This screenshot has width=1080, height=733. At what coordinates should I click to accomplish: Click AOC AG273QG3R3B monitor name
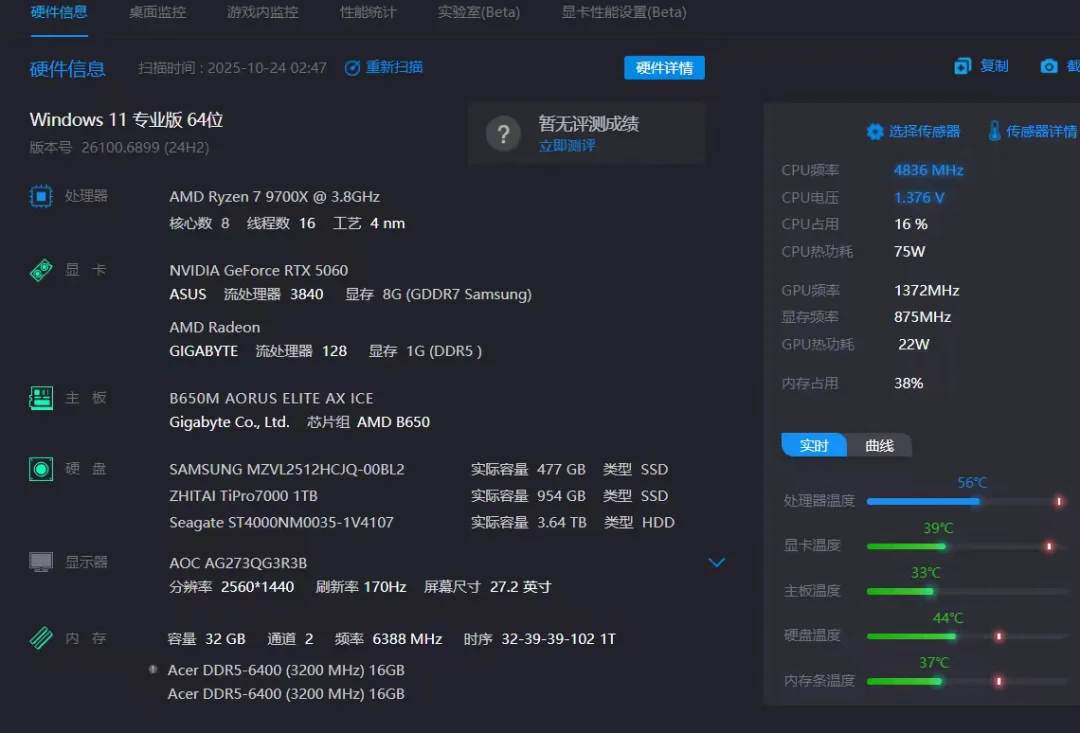(238, 563)
